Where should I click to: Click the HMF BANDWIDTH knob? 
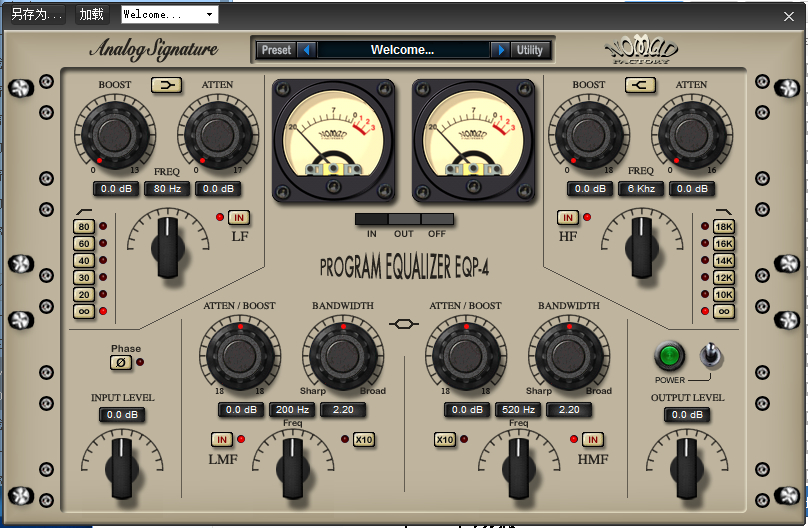[569, 356]
